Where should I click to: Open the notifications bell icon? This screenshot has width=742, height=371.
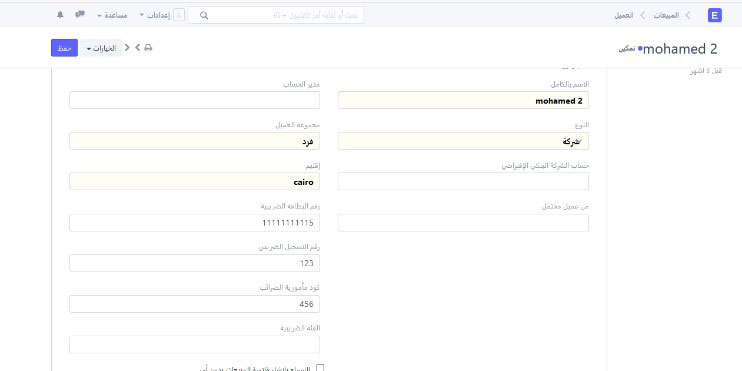click(x=60, y=15)
